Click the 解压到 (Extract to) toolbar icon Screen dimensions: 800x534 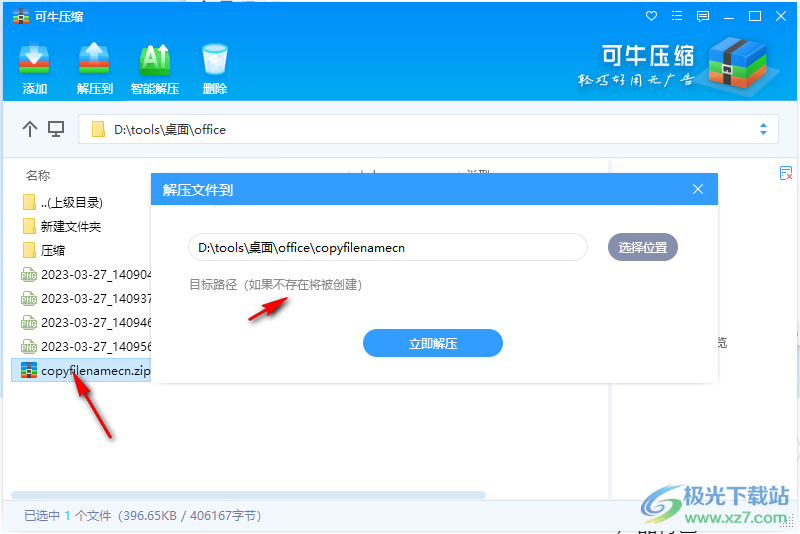(94, 69)
